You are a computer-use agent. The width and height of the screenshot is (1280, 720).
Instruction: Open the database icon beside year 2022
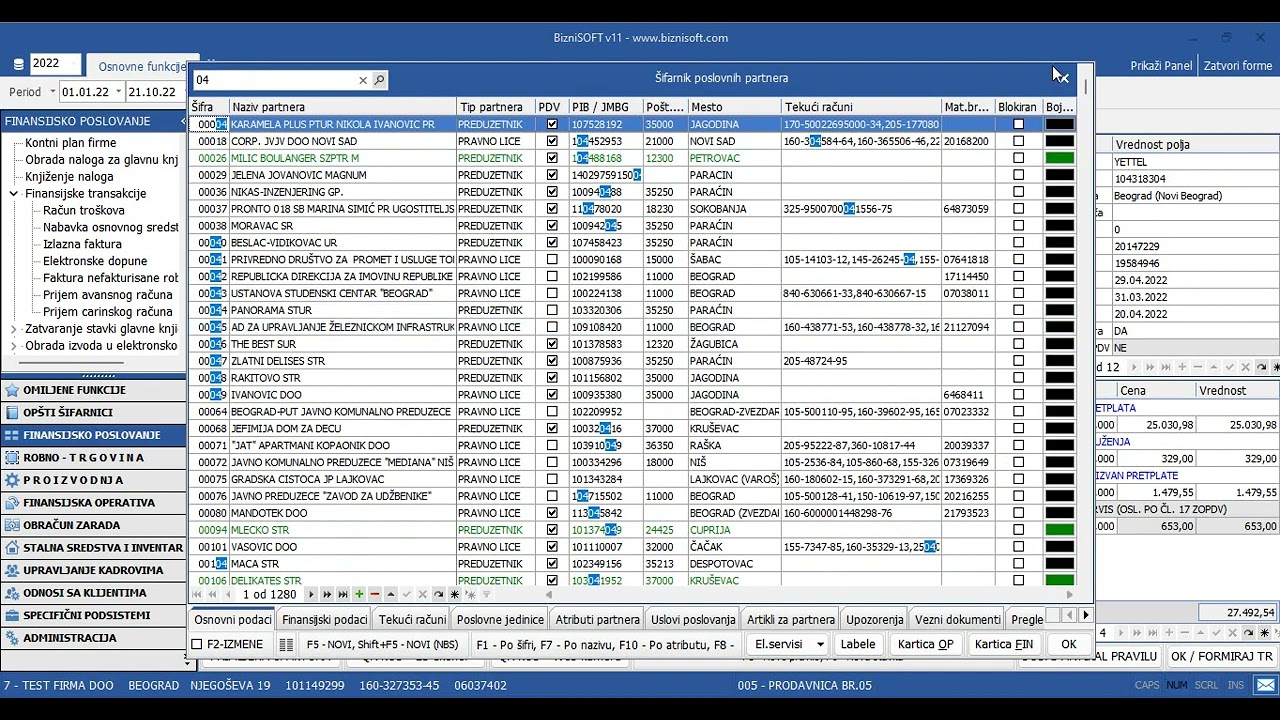point(18,64)
